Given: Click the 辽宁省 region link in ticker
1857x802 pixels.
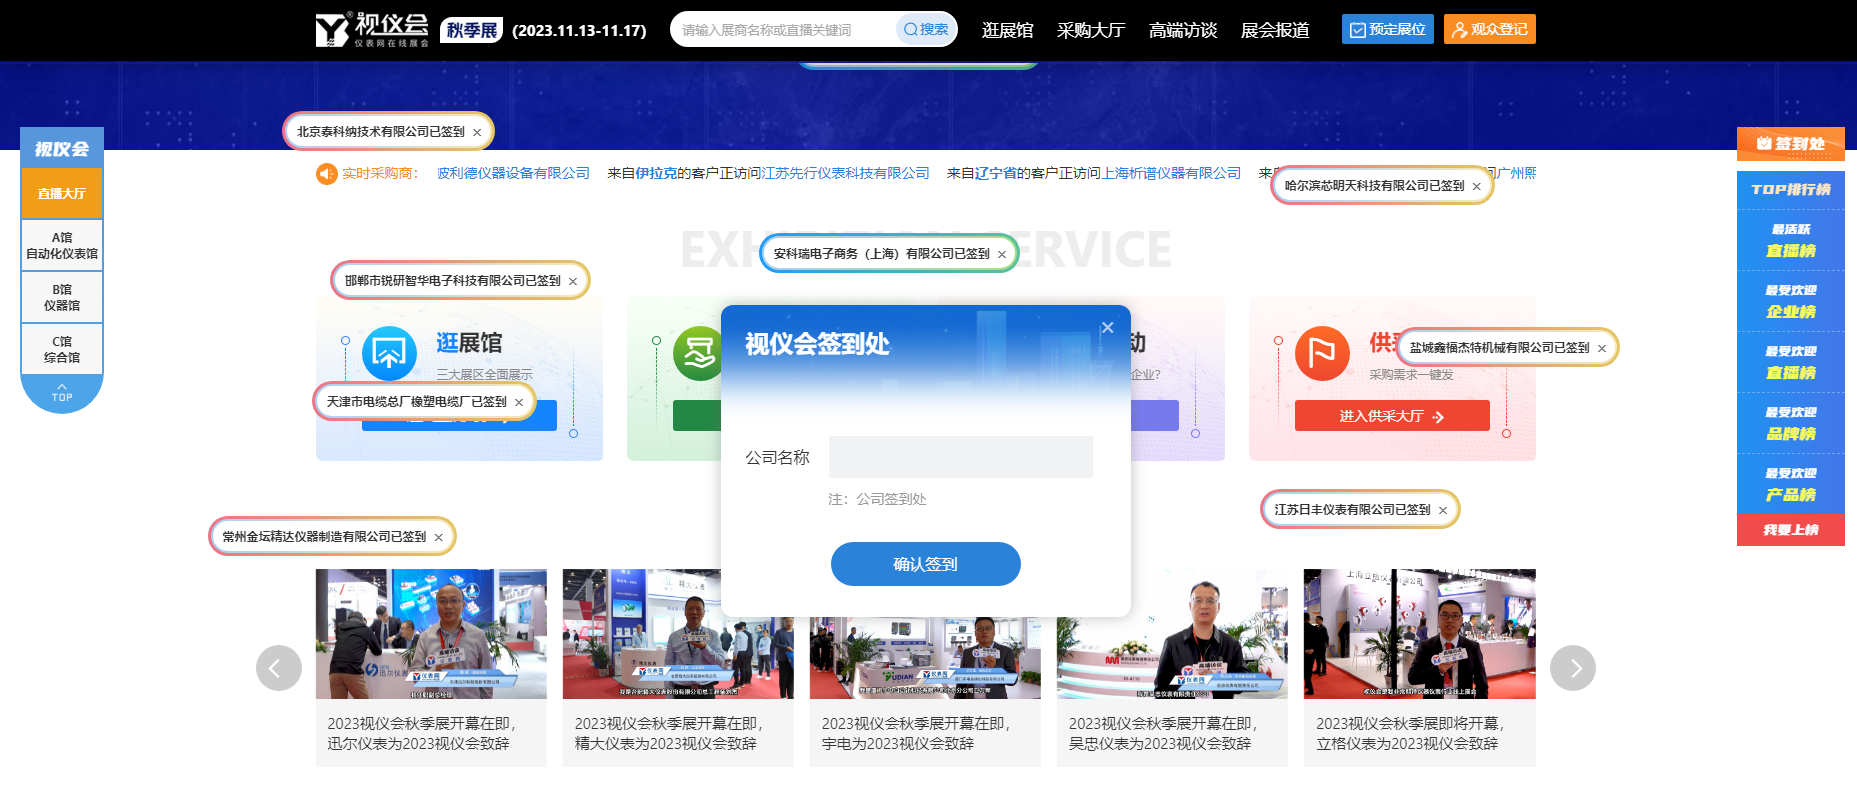Looking at the screenshot, I should tap(996, 173).
